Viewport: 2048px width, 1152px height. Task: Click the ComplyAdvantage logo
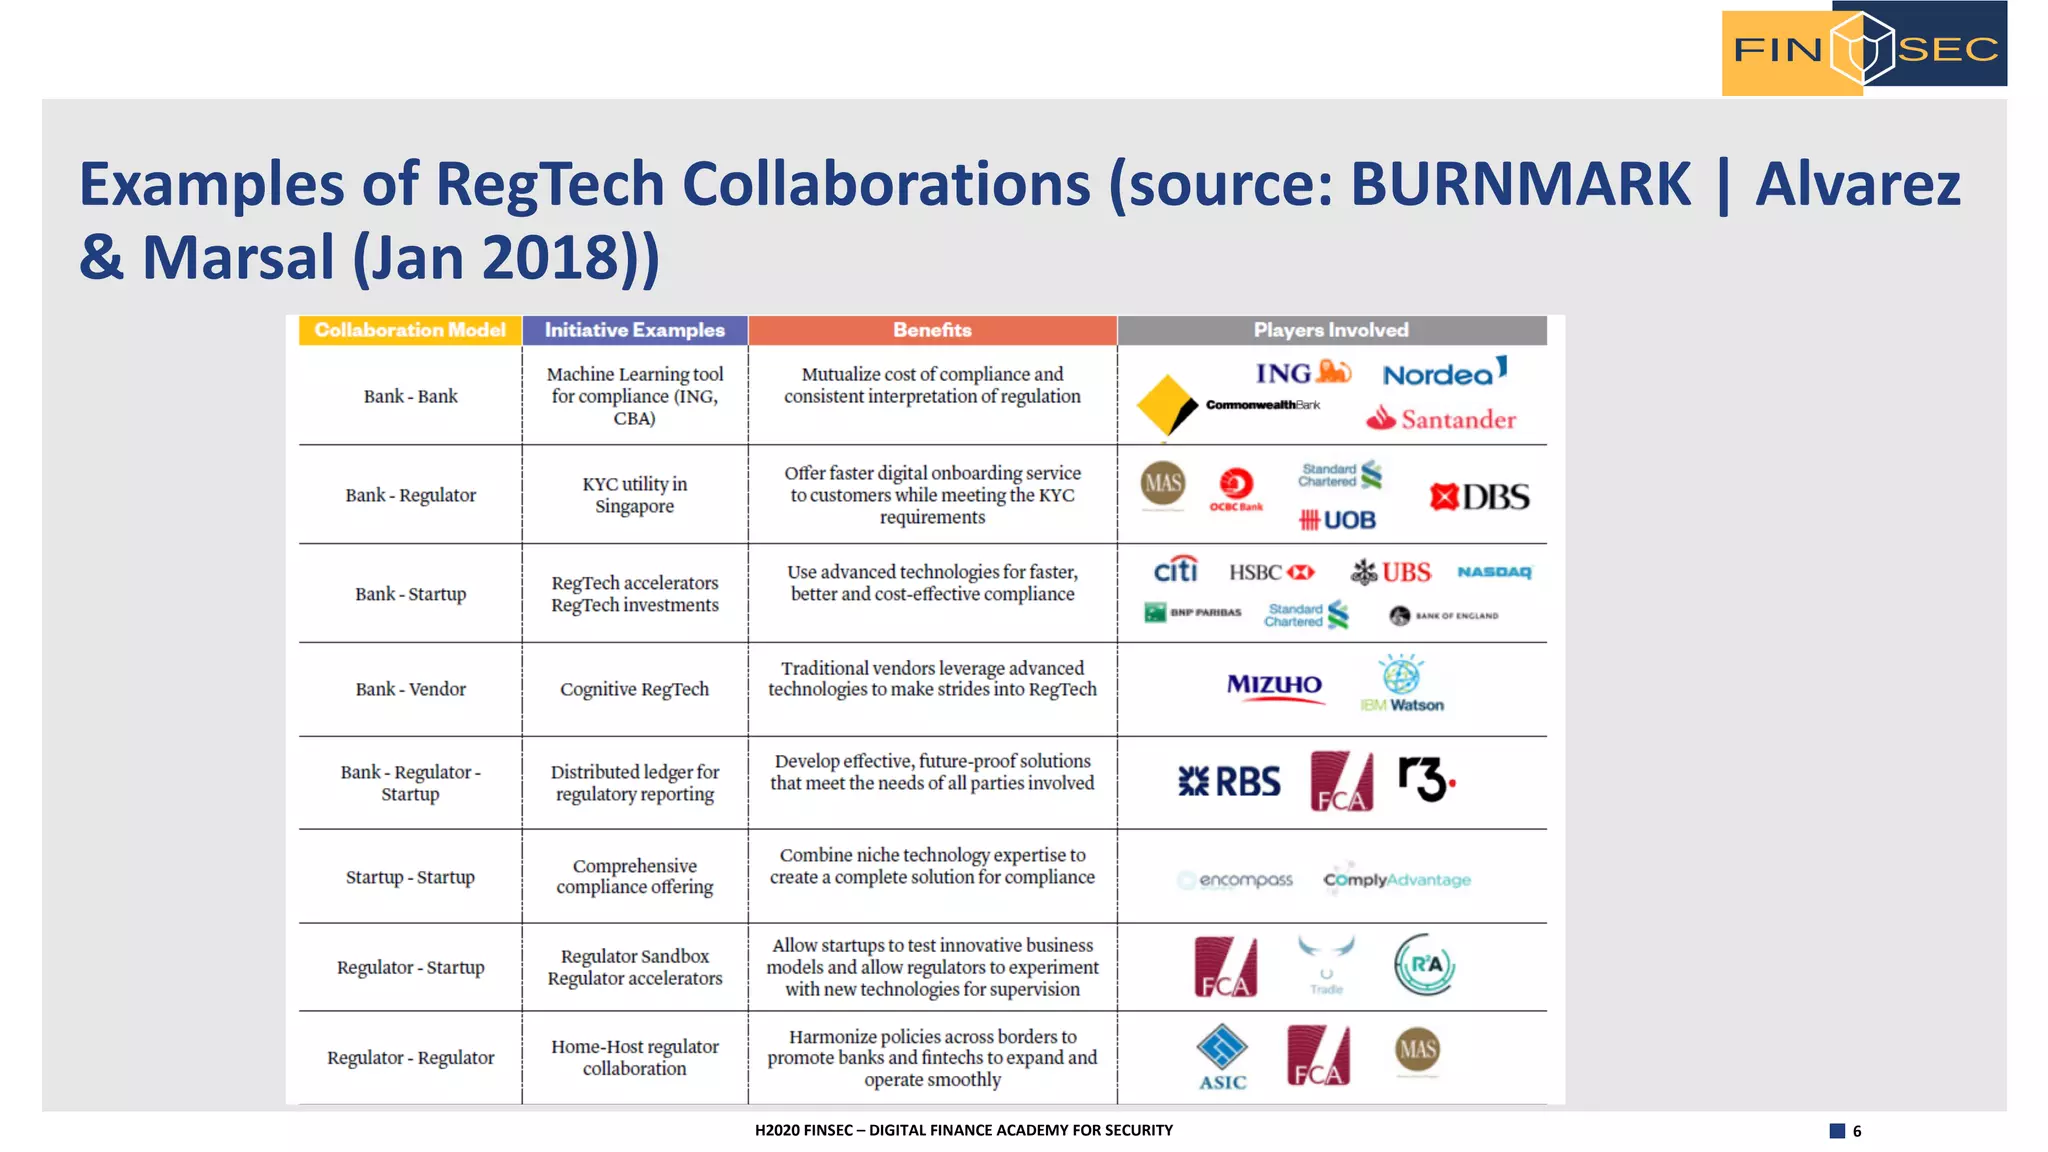click(1397, 877)
